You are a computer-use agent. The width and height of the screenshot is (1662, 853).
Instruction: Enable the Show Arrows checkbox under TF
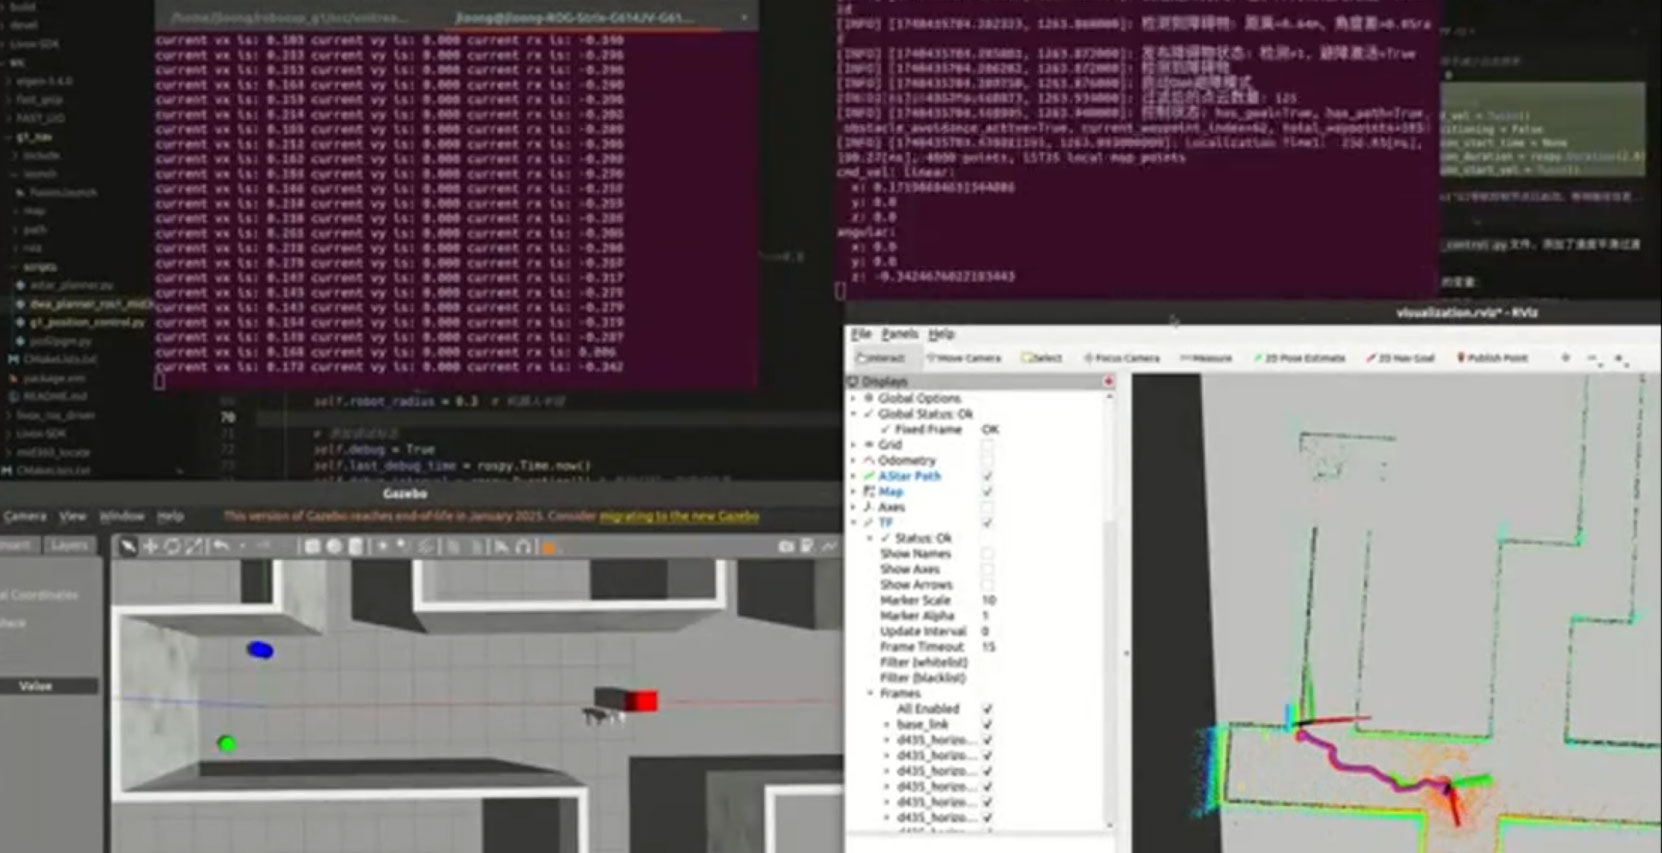pos(988,584)
